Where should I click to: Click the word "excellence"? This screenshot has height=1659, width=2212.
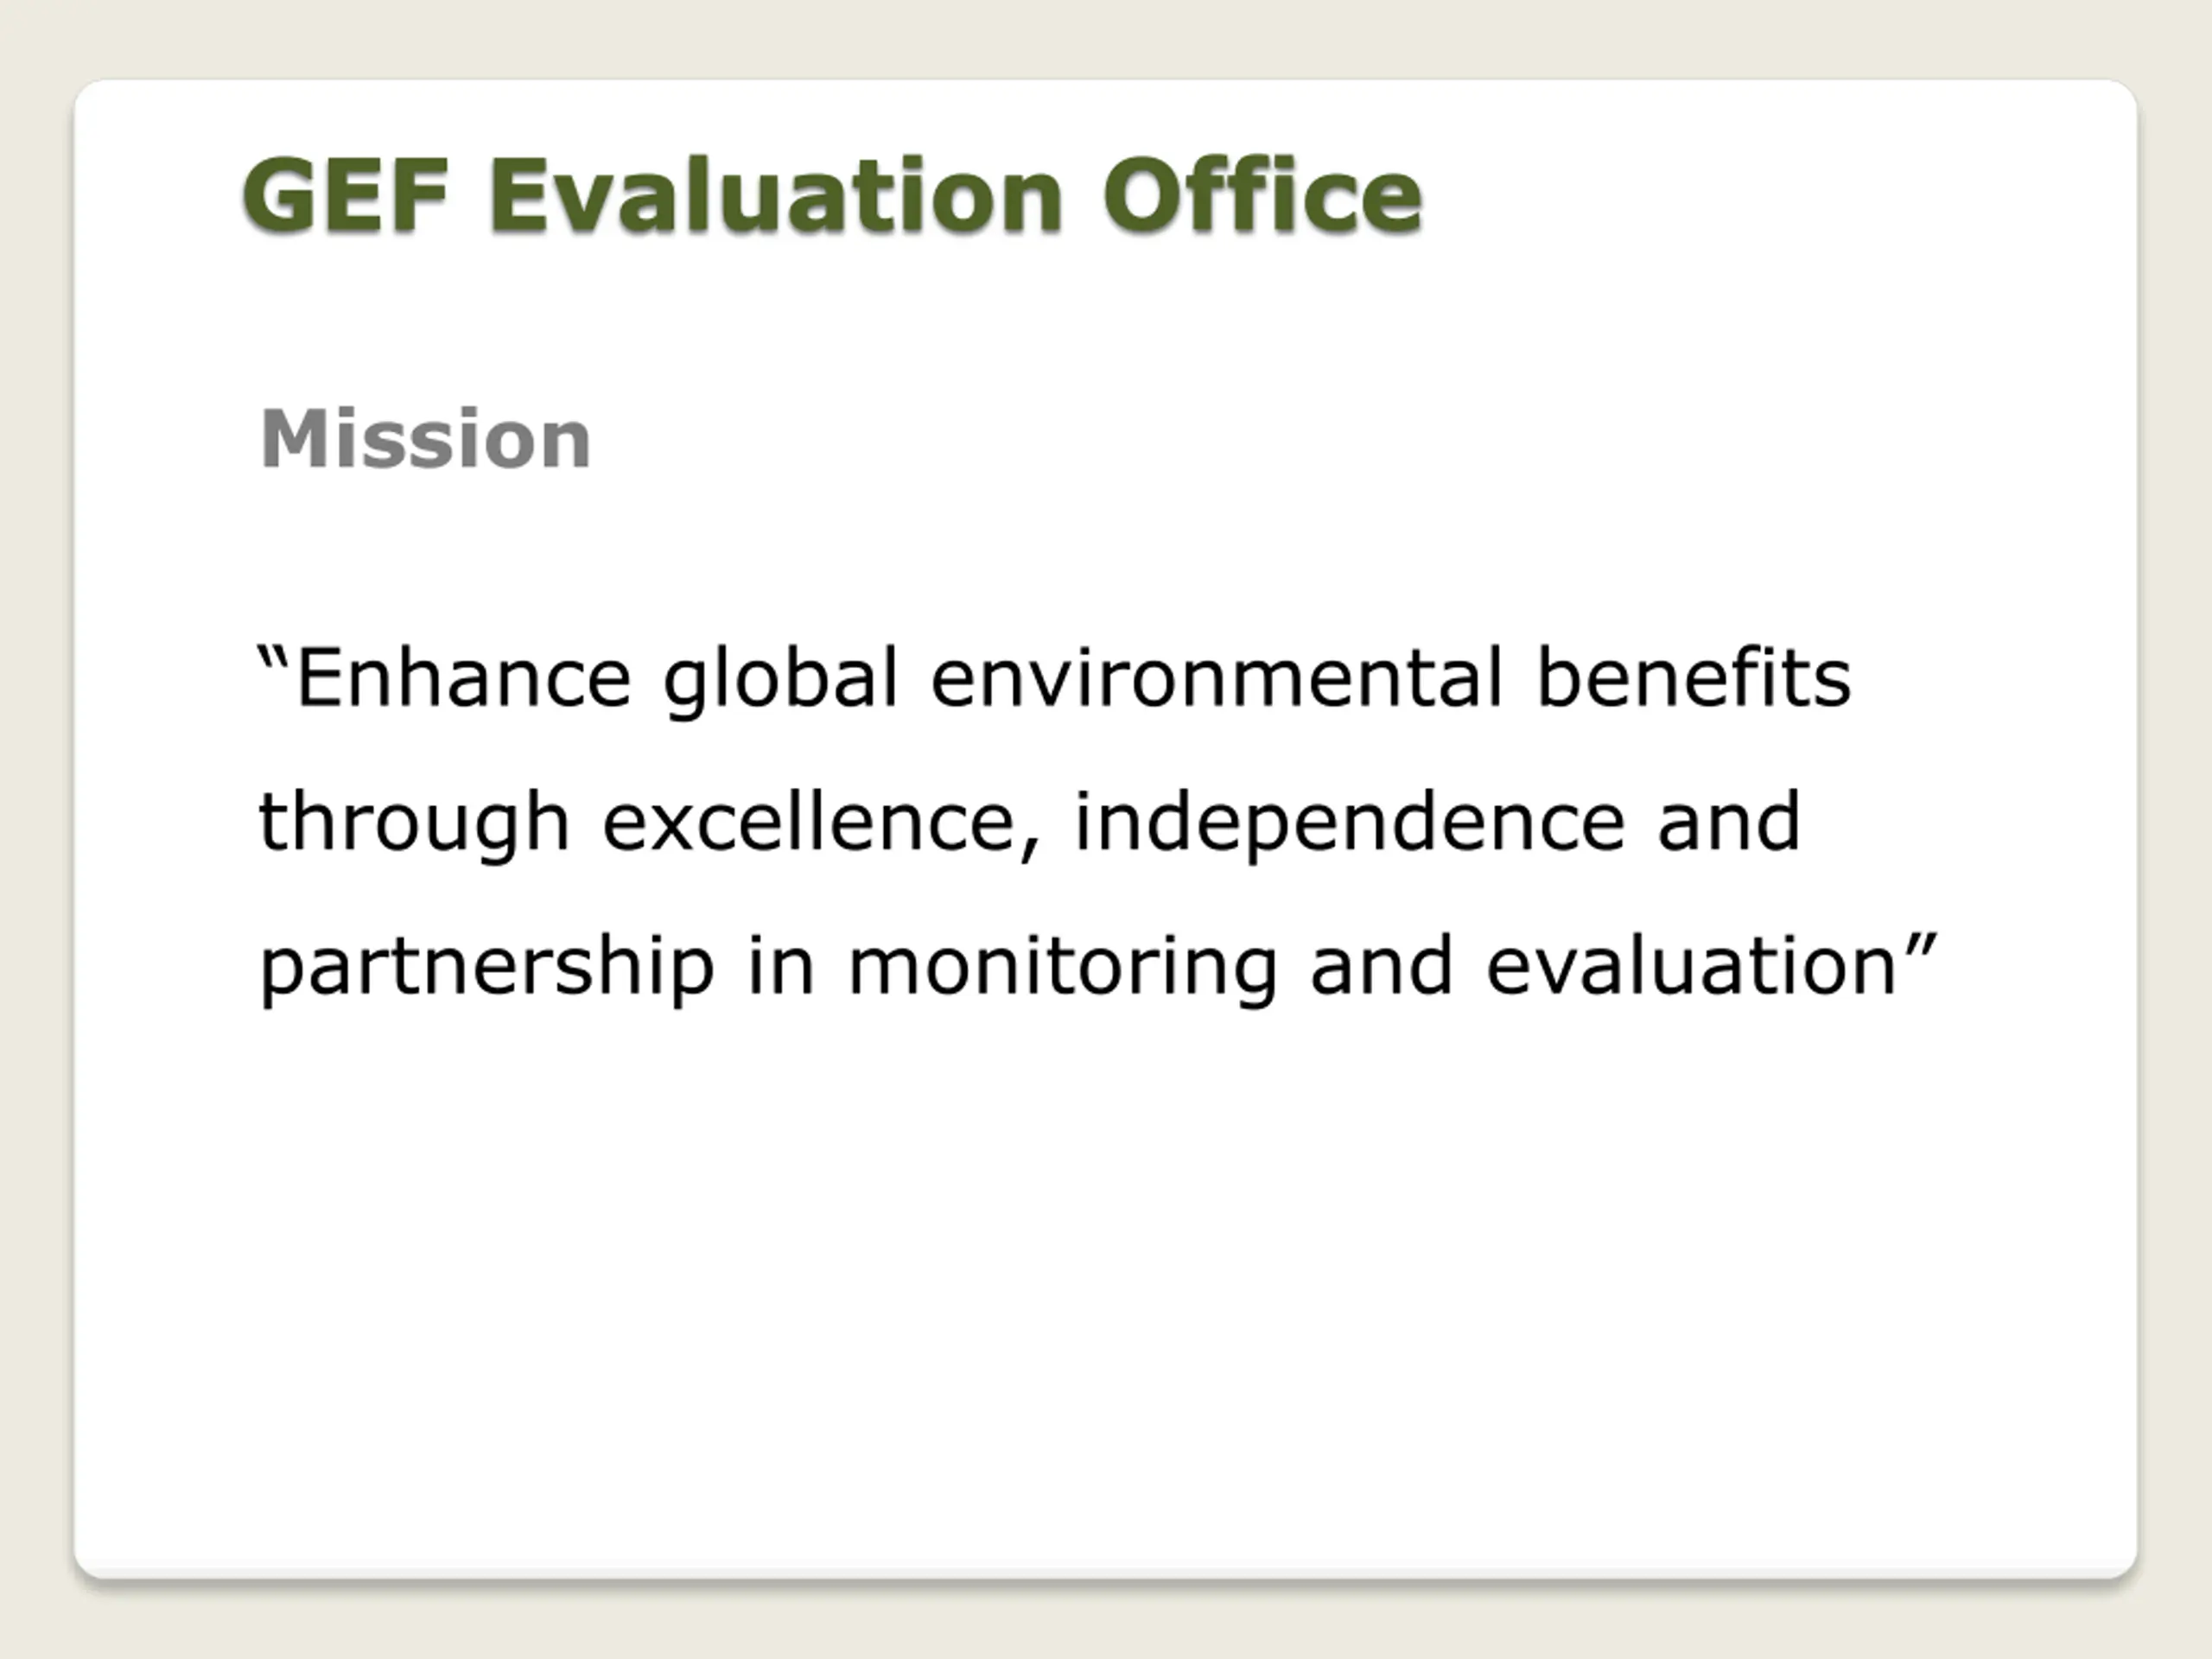pos(810,822)
